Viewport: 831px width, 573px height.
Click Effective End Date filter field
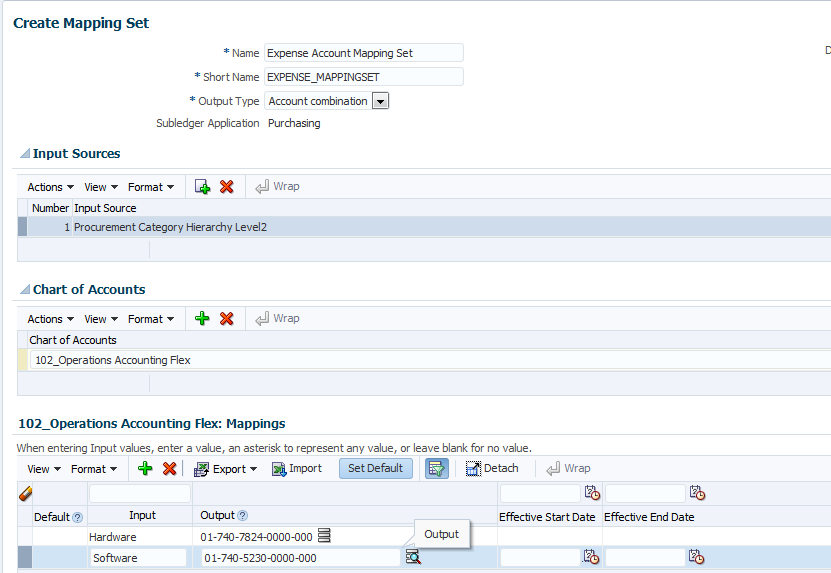point(645,493)
